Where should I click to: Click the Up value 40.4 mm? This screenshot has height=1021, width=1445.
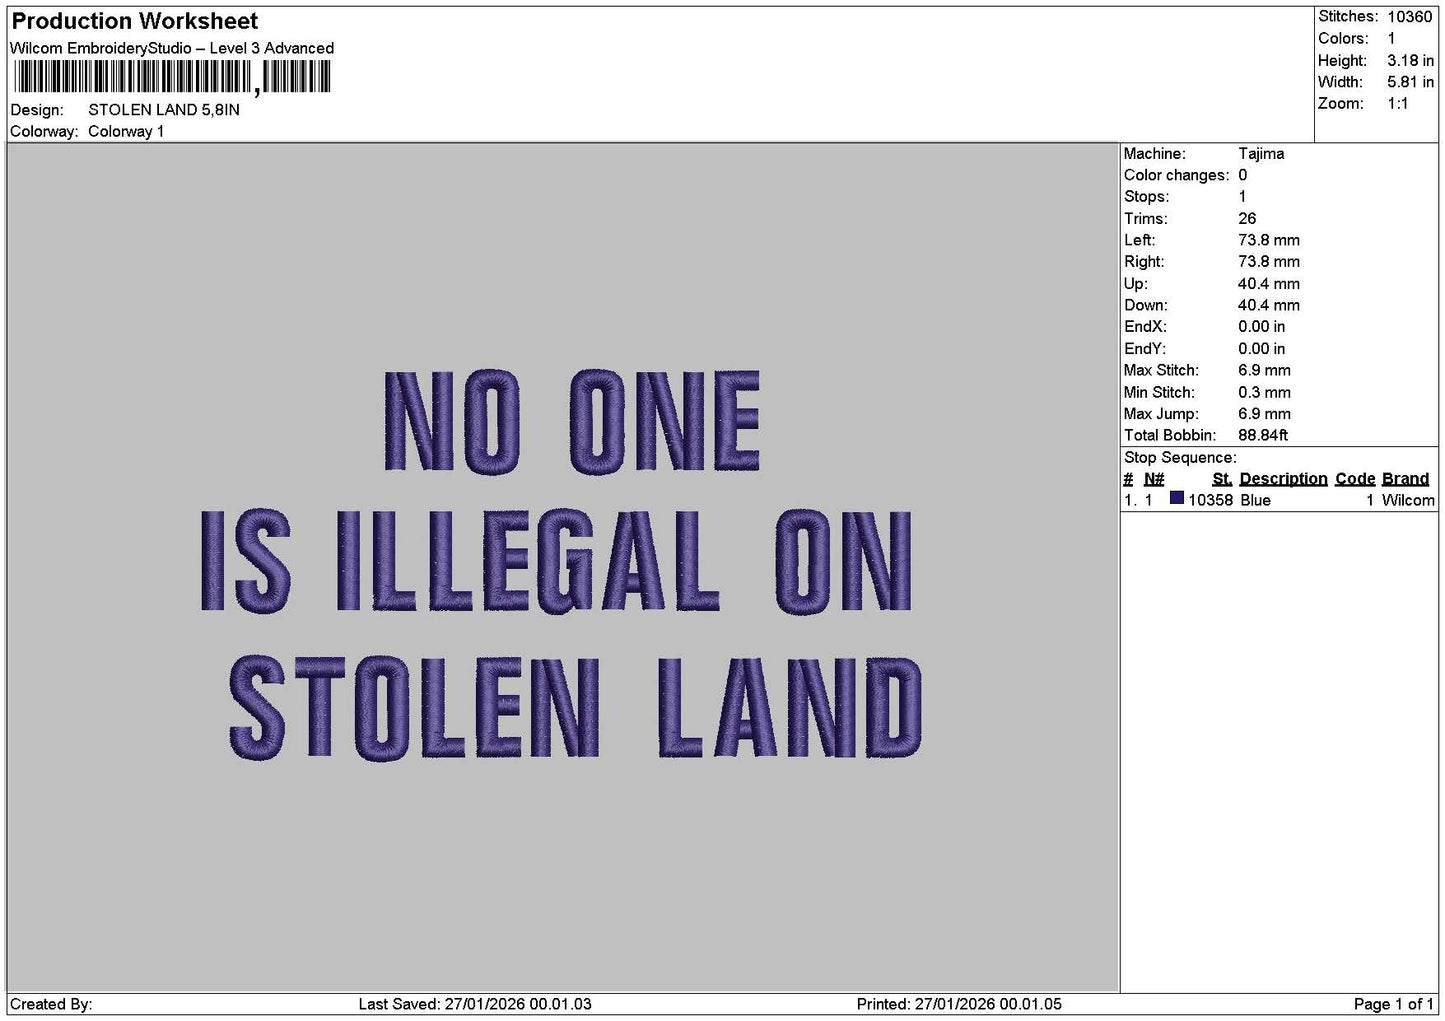1269,284
